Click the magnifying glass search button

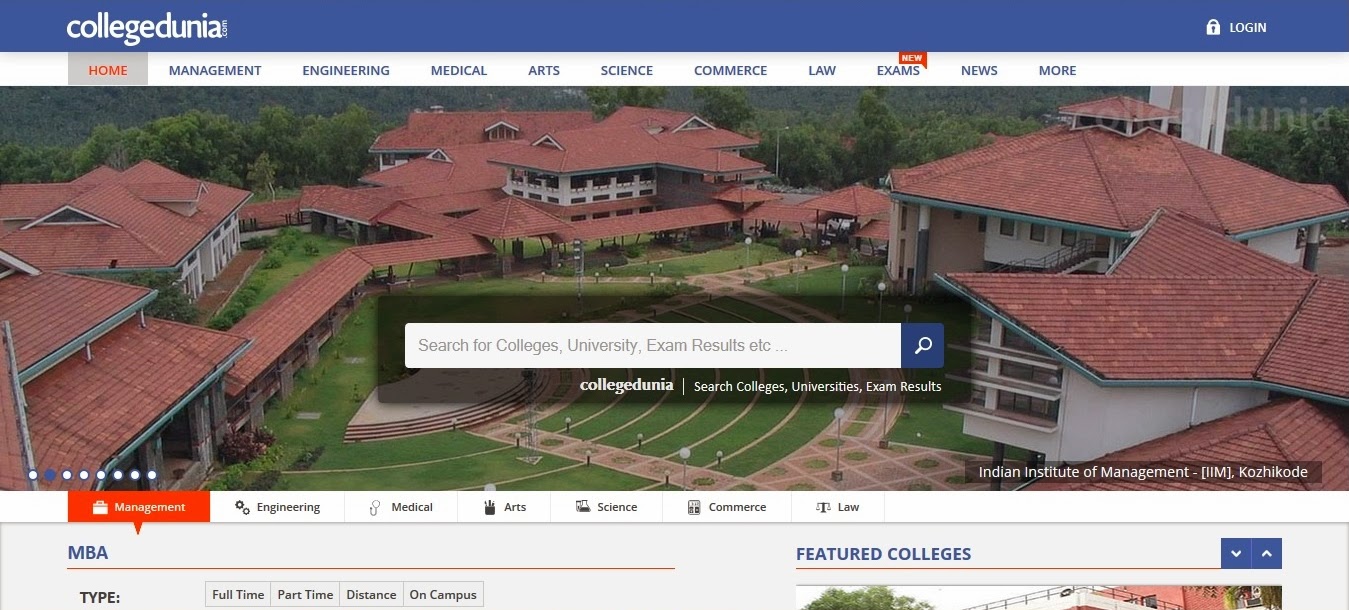922,345
